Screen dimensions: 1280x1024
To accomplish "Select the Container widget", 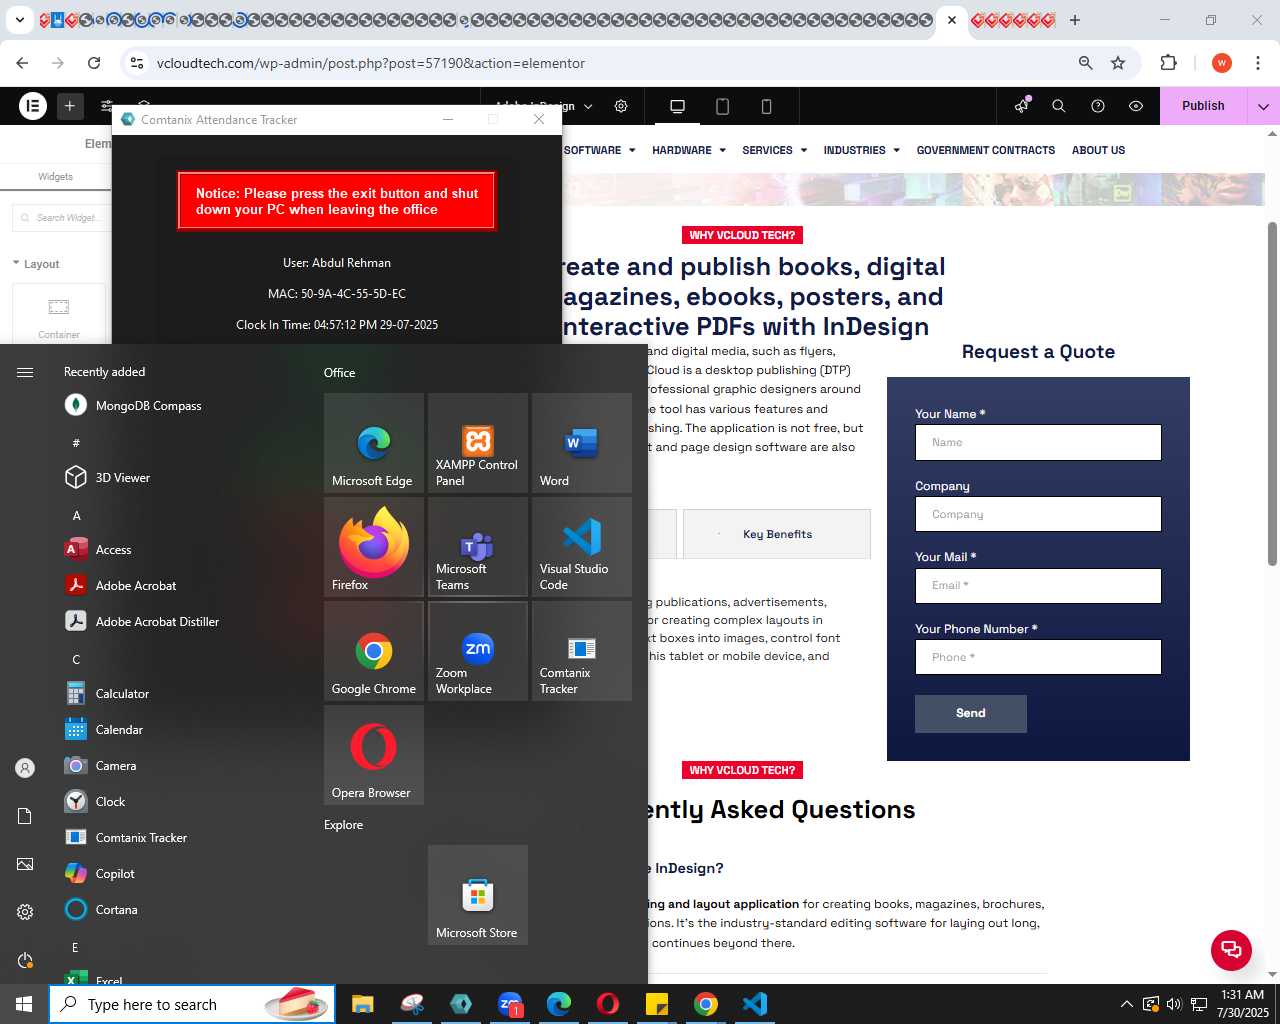I will tap(59, 315).
